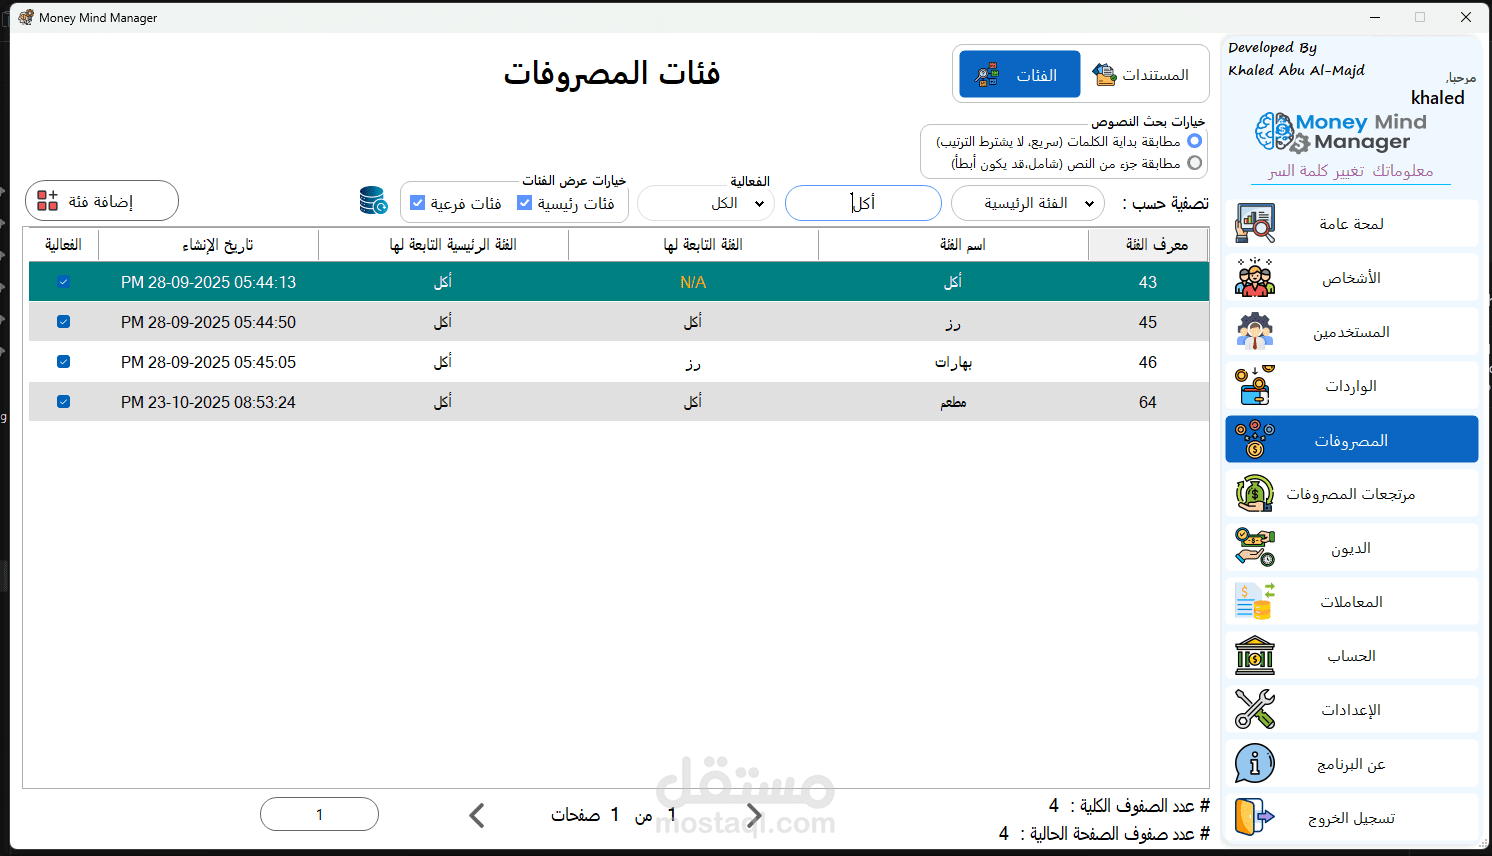The width and height of the screenshot is (1492, 856).
Task: Open the الأشخاص people icon
Action: (1255, 277)
